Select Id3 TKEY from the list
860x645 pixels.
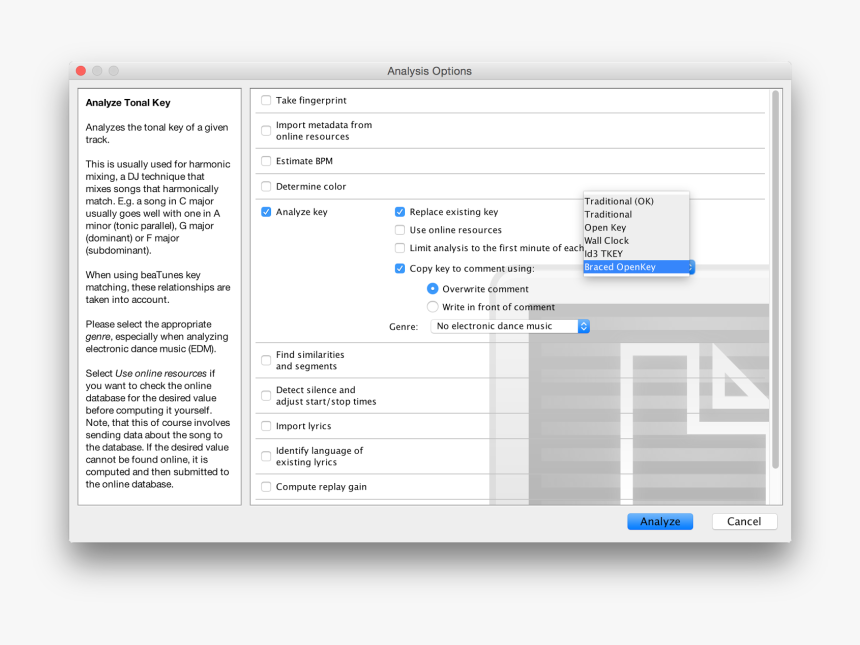(604, 254)
